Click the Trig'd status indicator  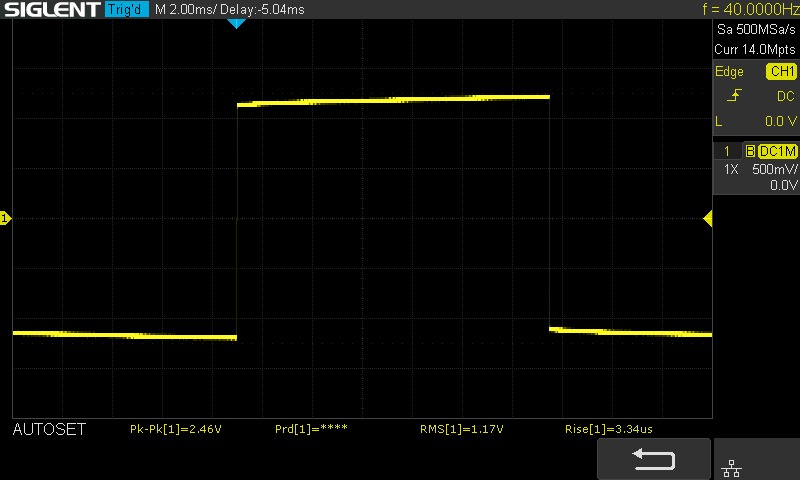(127, 9)
